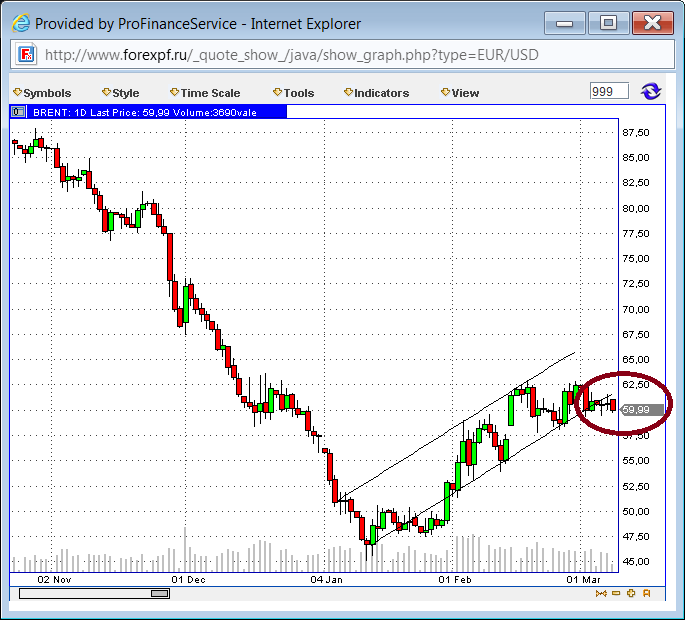Click the Internet Explorer logo in title bar
Image resolution: width=685 pixels, height=620 pixels.
click(x=19, y=22)
